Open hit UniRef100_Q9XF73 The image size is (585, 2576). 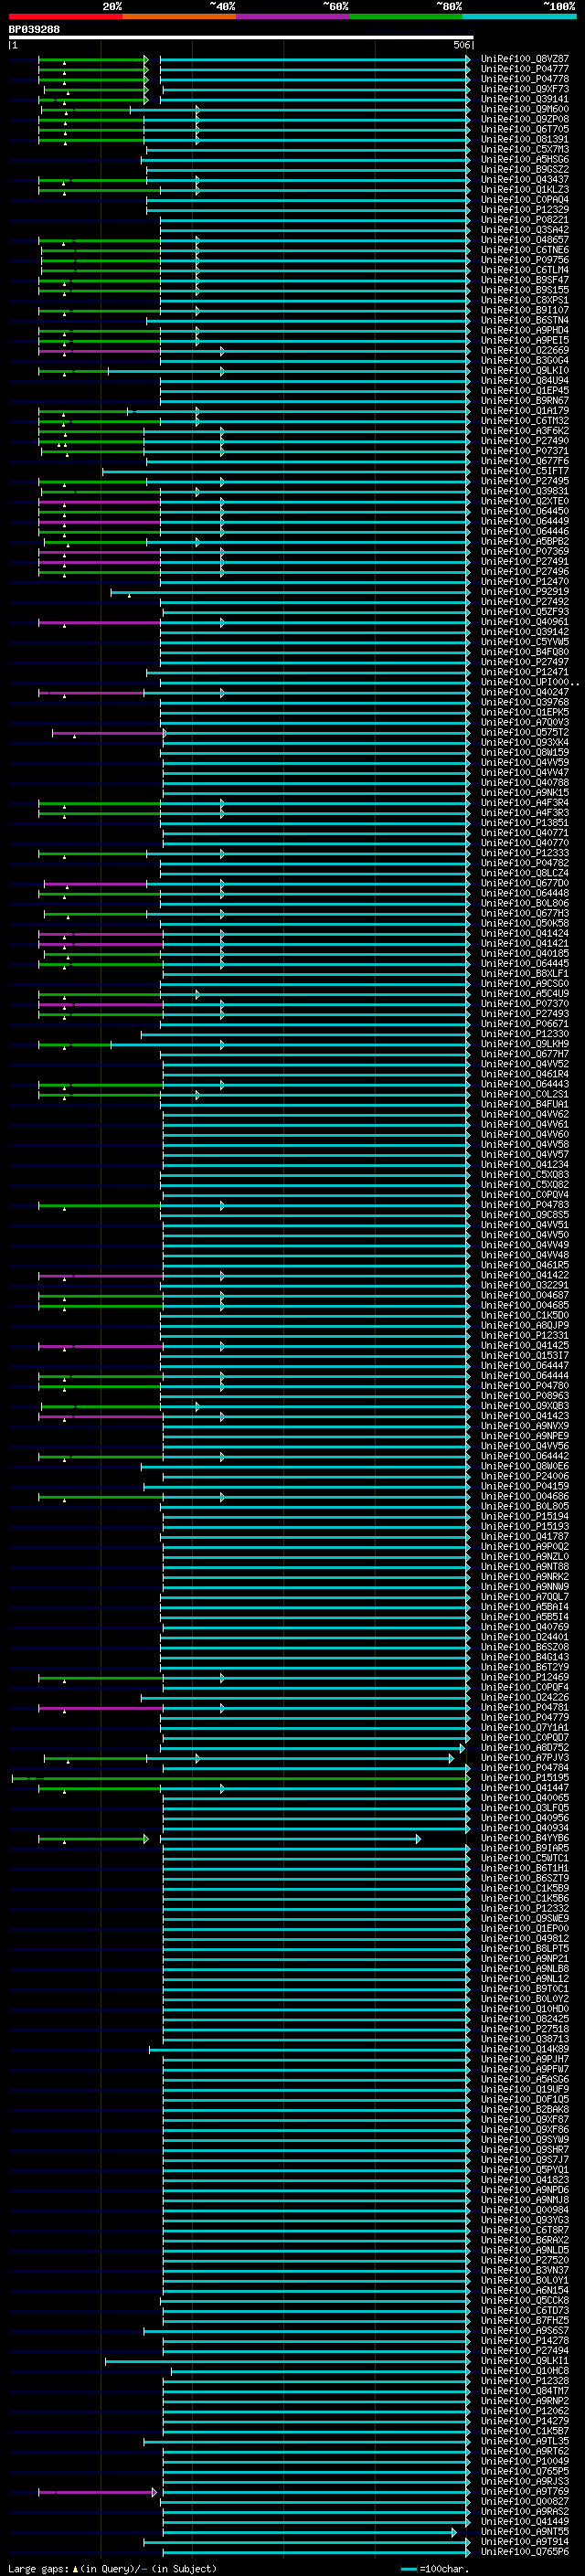tap(525, 89)
